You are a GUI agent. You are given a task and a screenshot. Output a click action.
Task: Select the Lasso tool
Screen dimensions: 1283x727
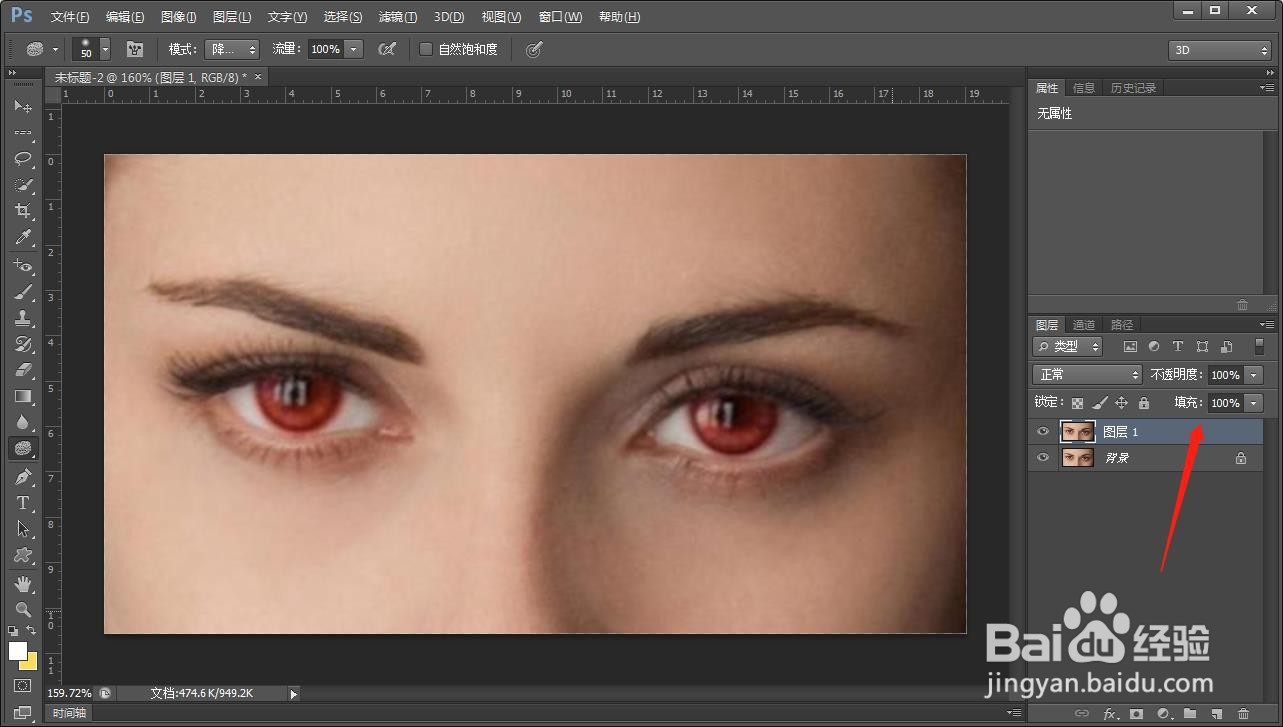pyautogui.click(x=22, y=159)
